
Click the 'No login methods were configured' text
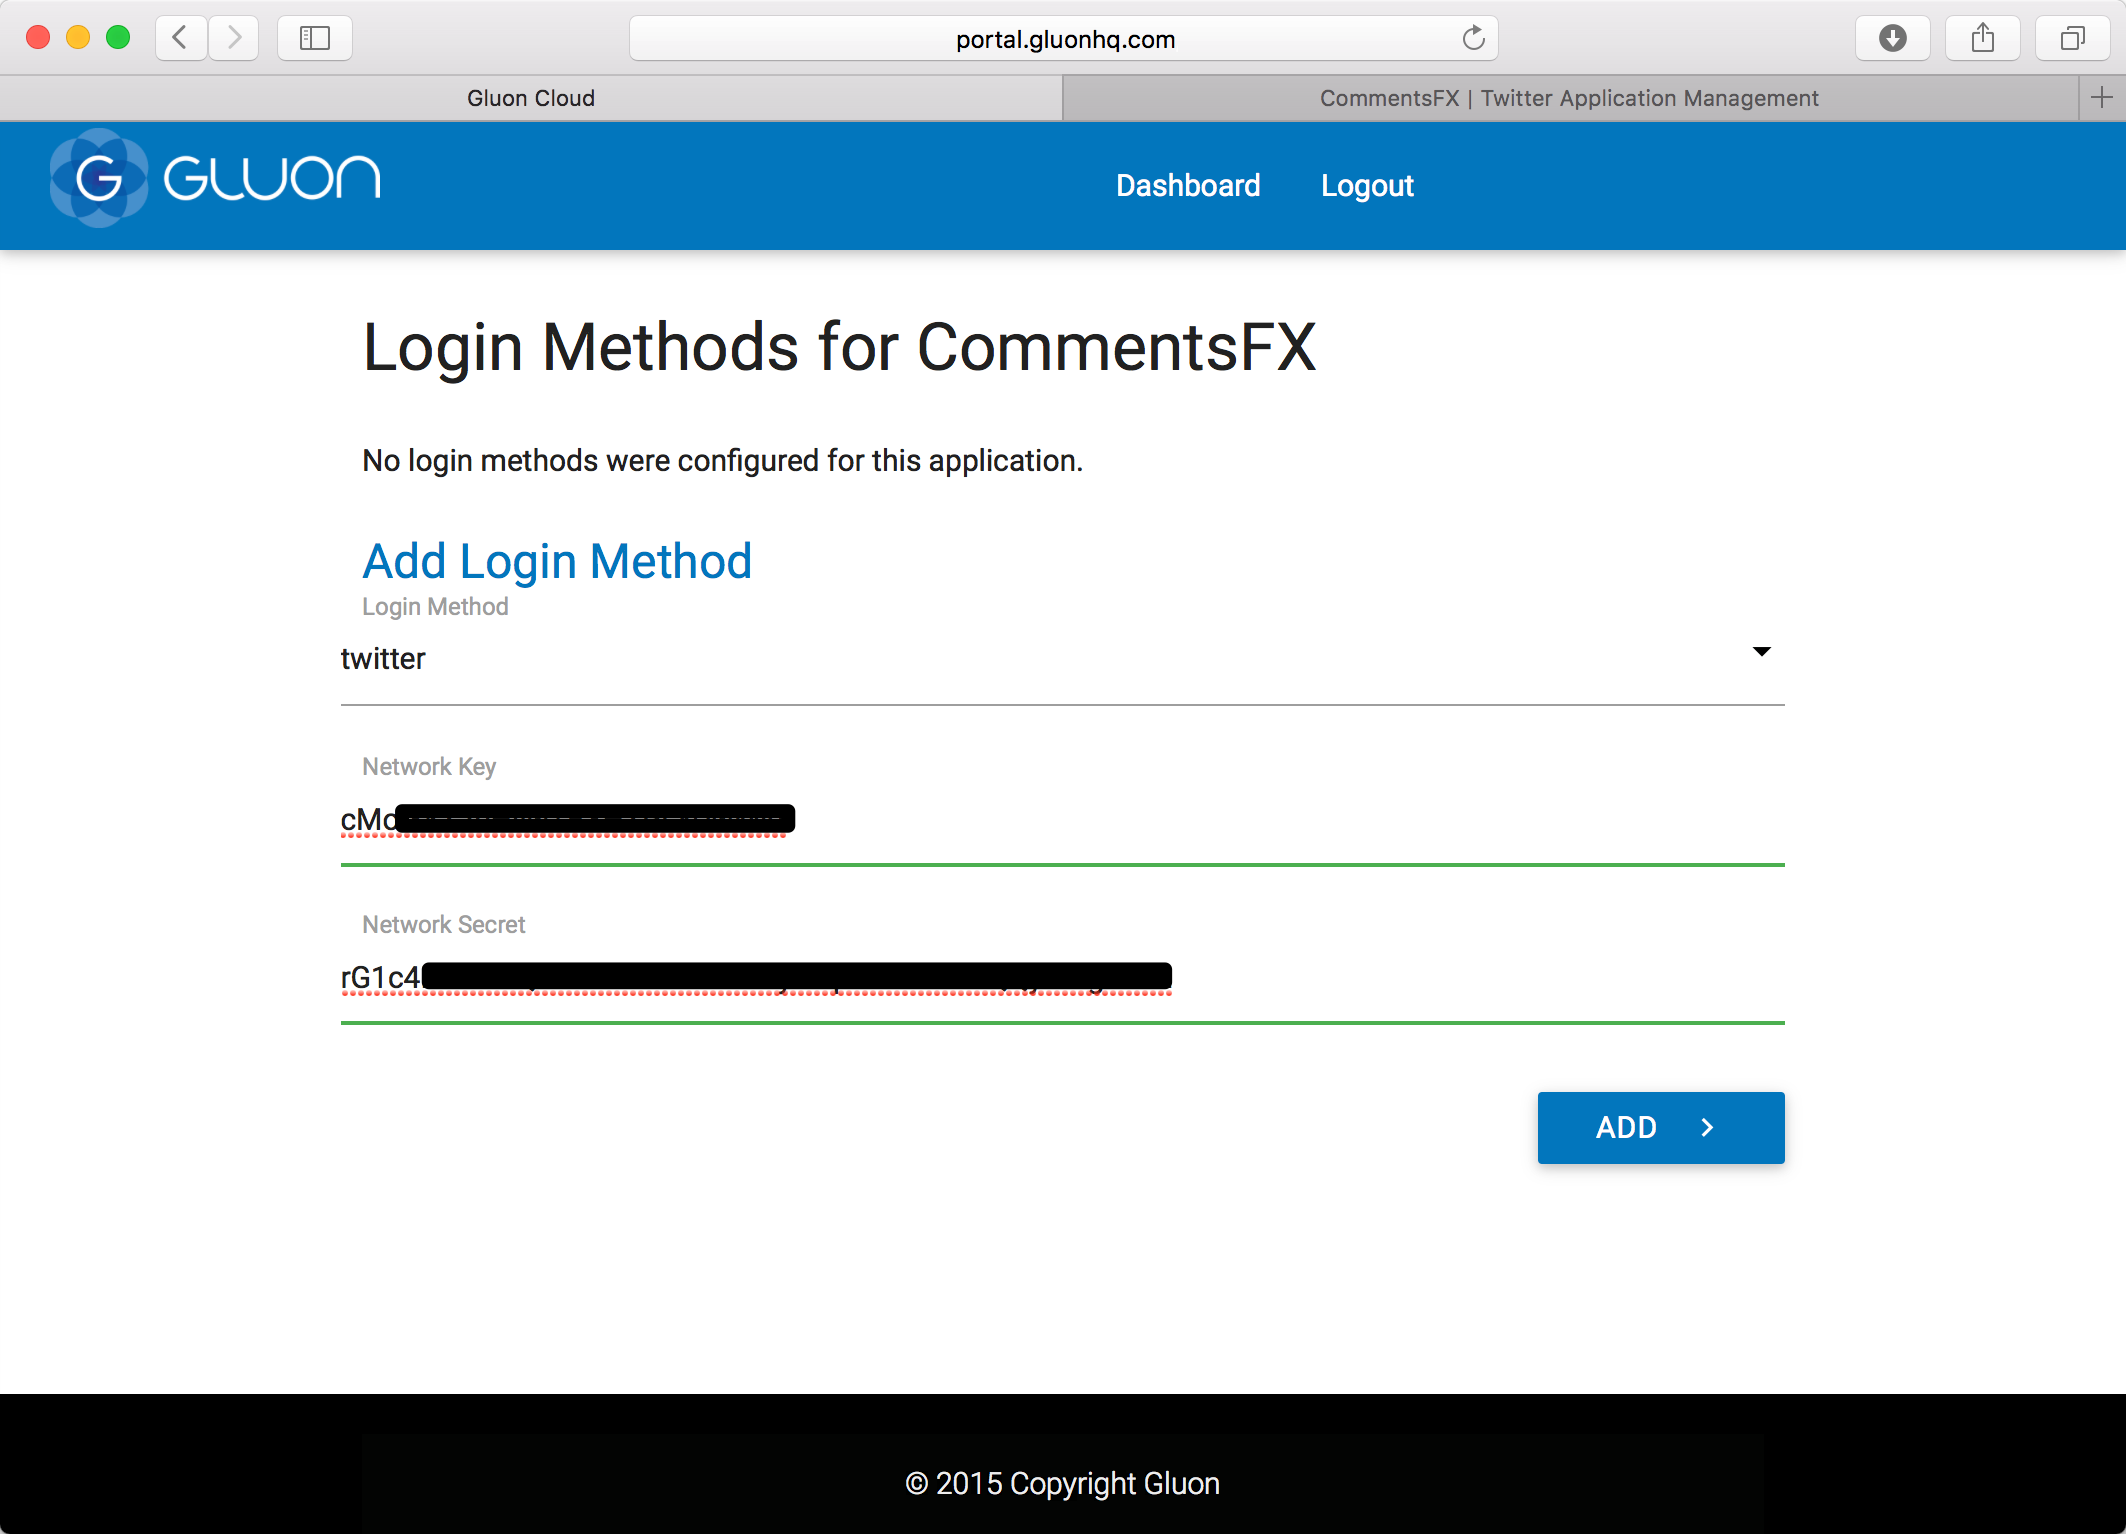tap(722, 460)
